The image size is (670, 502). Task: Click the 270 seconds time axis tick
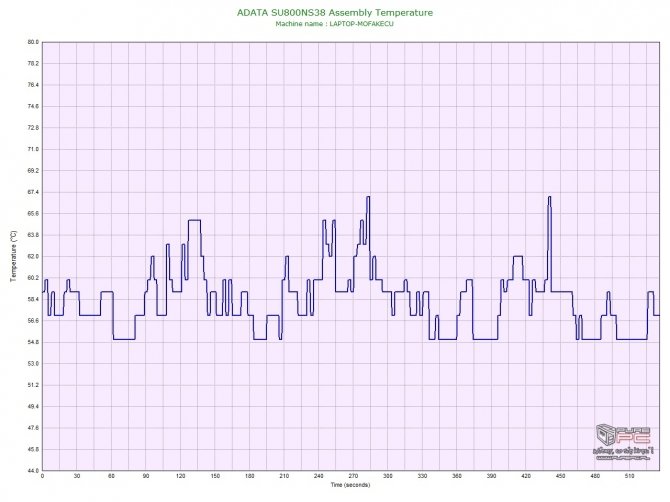353,476
